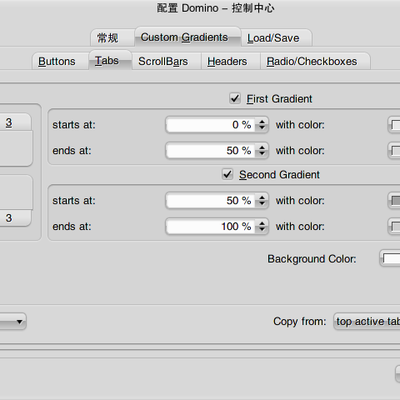The image size is (400, 400).
Task: Open the bottom-left combo box arrow
Action: (19, 322)
